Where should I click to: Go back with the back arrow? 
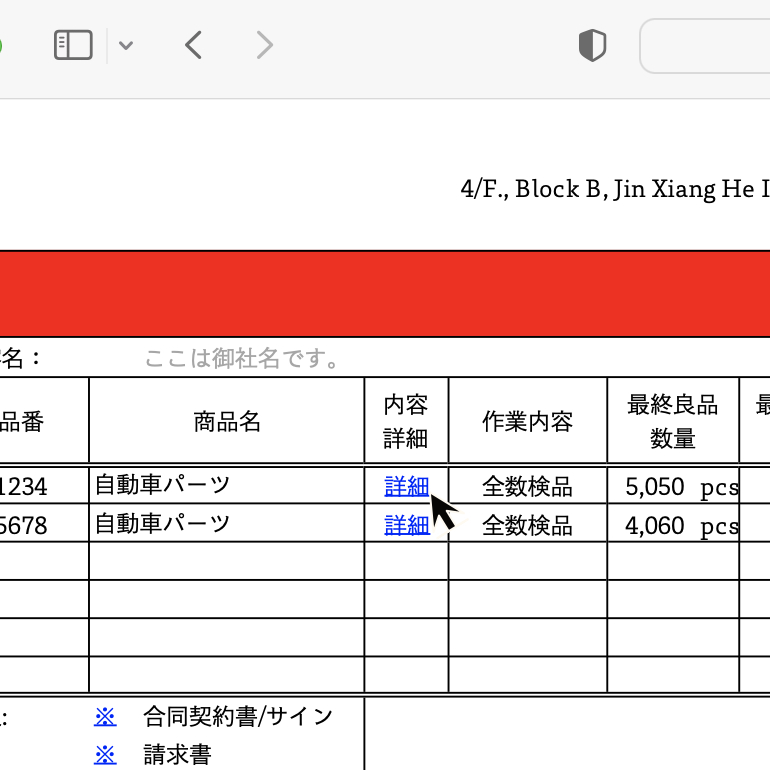(x=194, y=45)
